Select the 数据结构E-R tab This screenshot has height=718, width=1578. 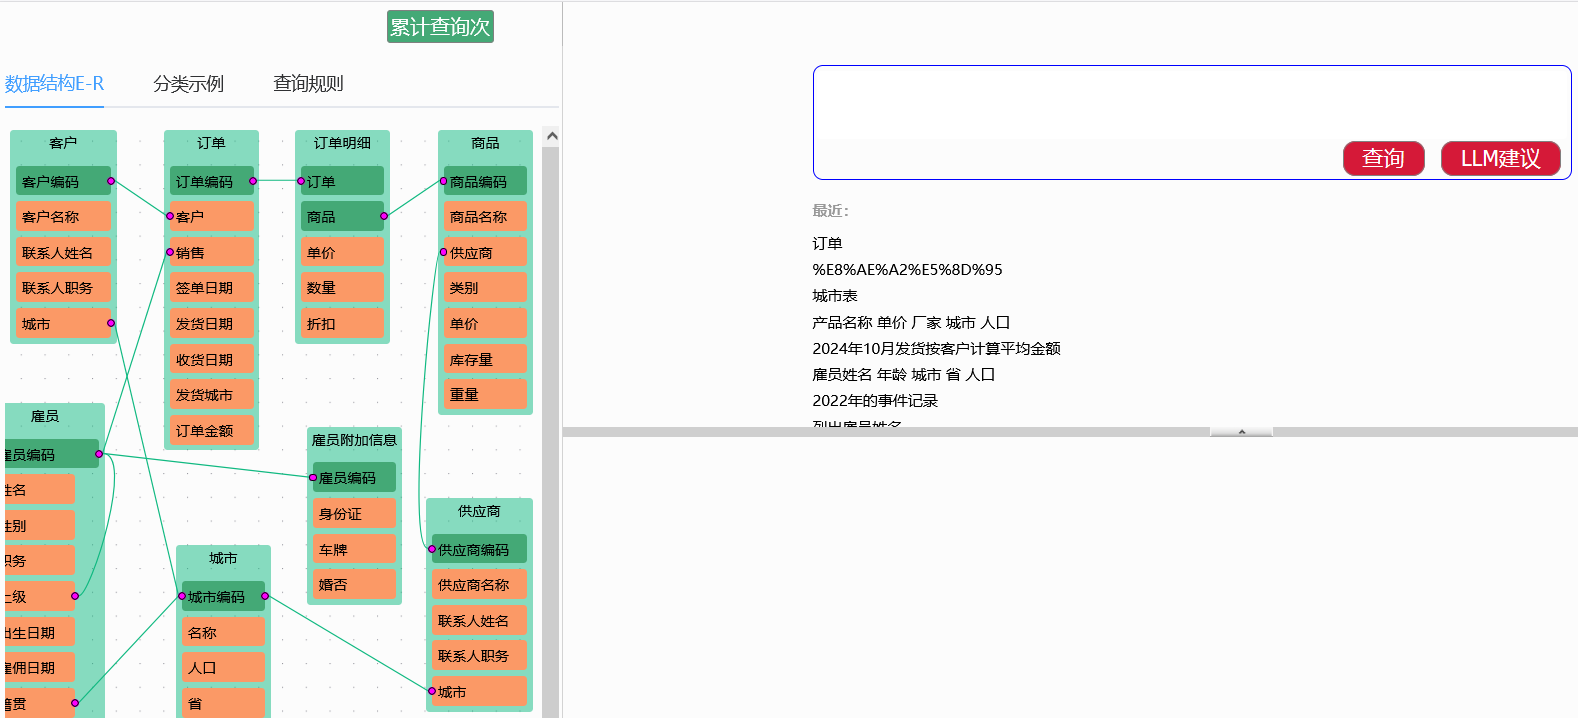[x=54, y=84]
